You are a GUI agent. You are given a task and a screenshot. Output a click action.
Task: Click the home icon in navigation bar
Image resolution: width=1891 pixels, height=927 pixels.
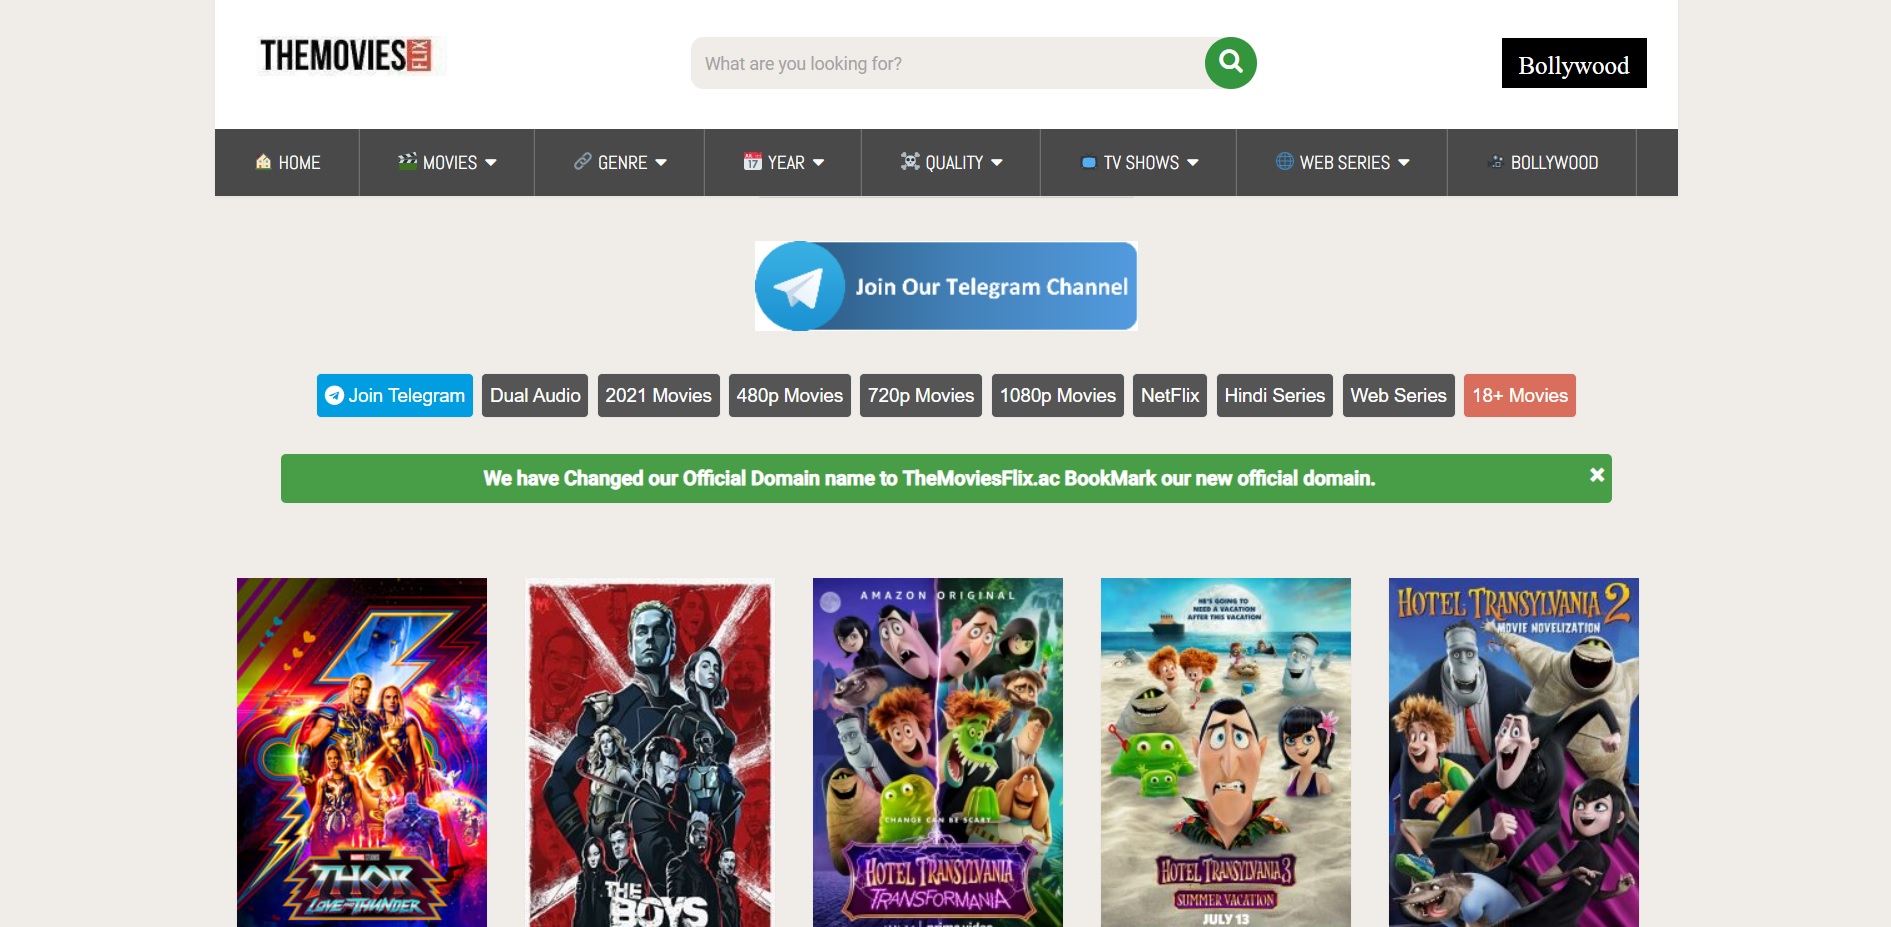point(263,162)
